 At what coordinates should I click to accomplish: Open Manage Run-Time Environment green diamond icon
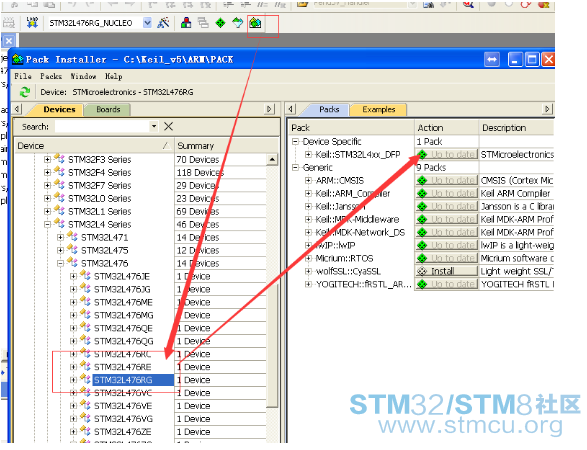click(x=220, y=23)
